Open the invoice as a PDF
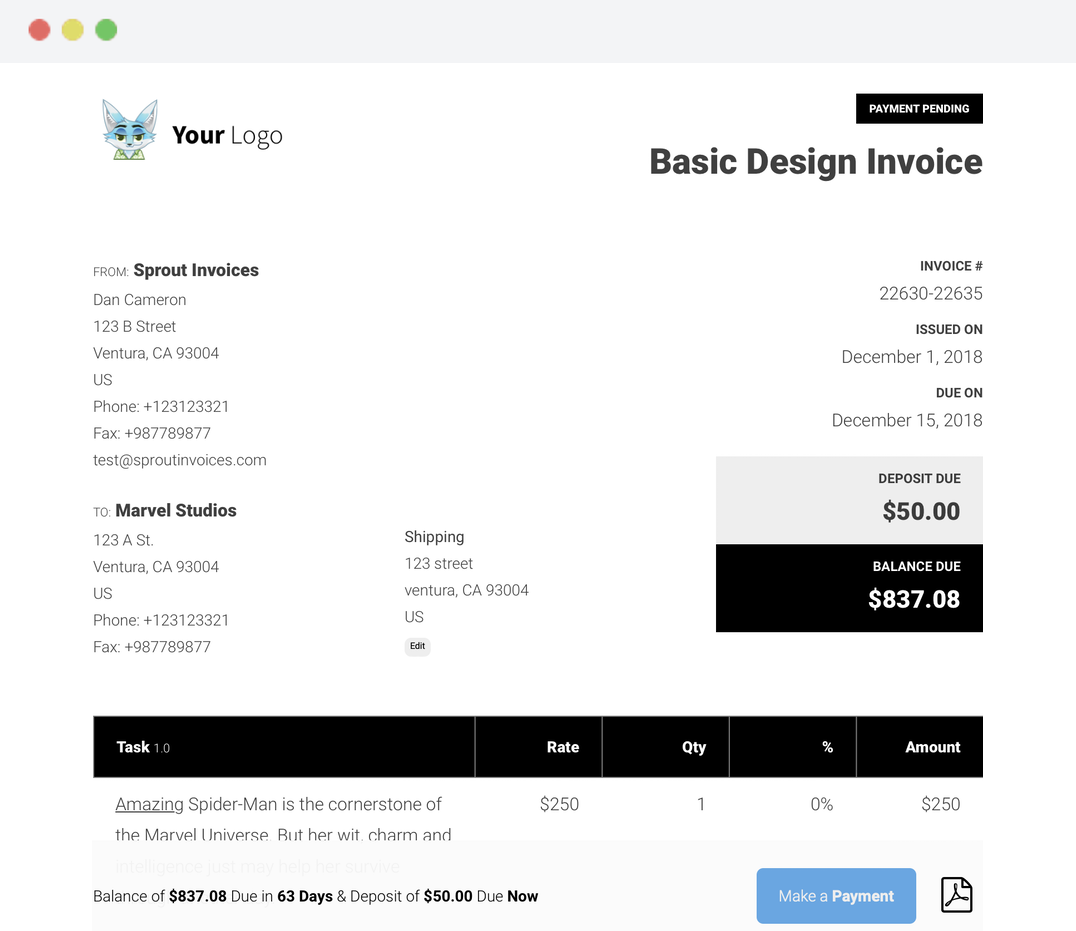 tap(956, 895)
